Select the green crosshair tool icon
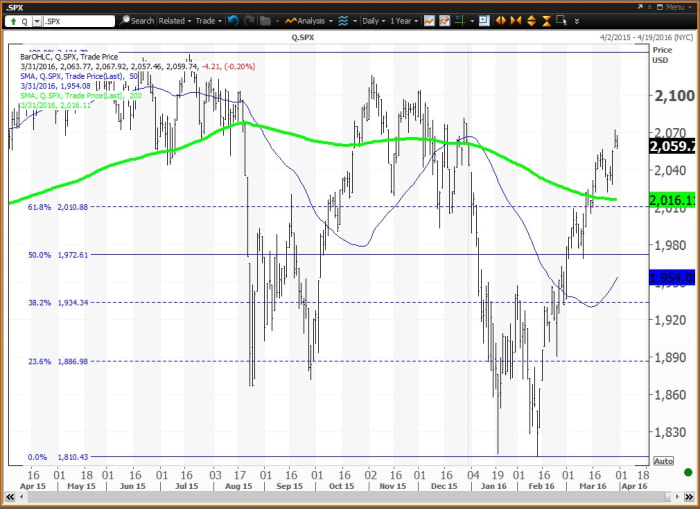 (460, 21)
